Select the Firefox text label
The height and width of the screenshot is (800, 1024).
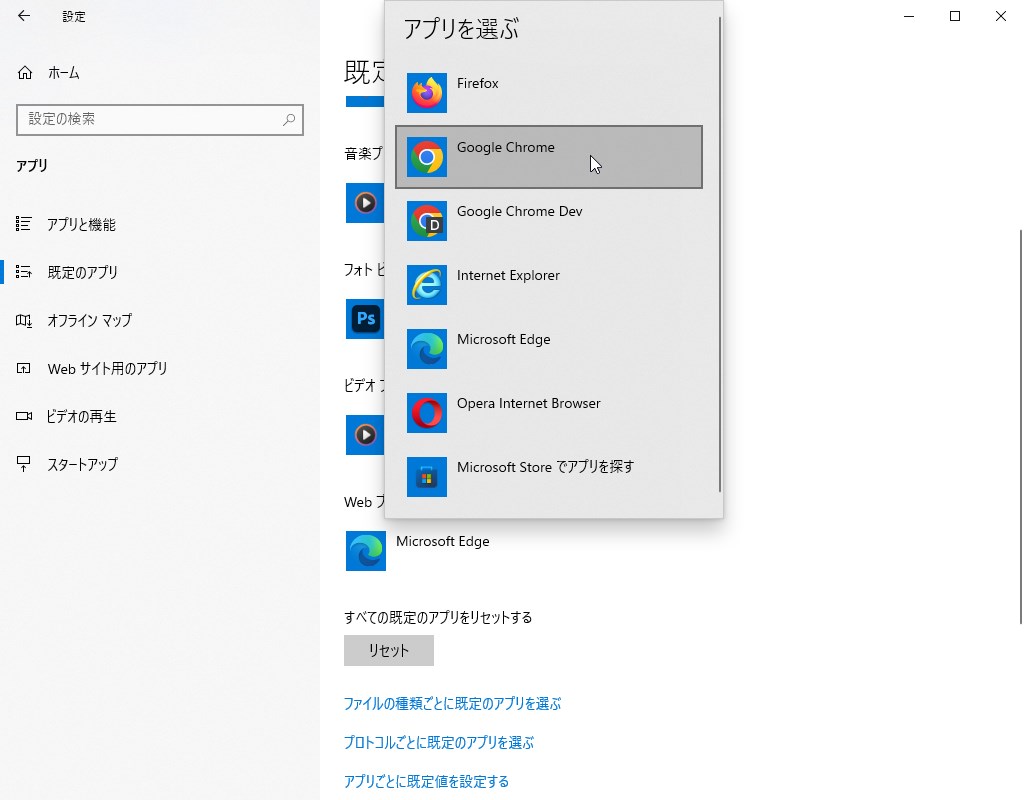point(477,83)
